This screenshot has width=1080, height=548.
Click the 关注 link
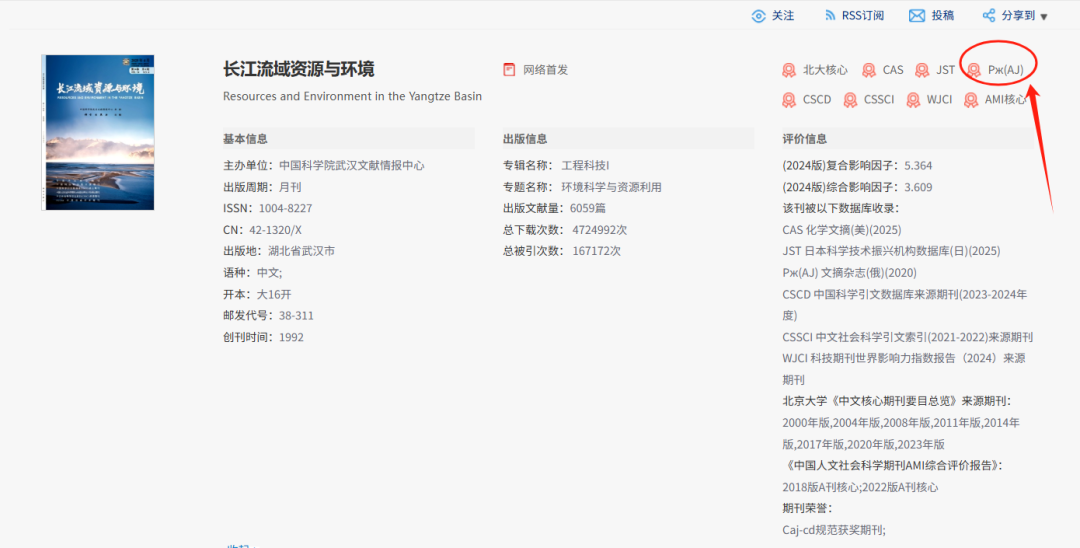(782, 15)
